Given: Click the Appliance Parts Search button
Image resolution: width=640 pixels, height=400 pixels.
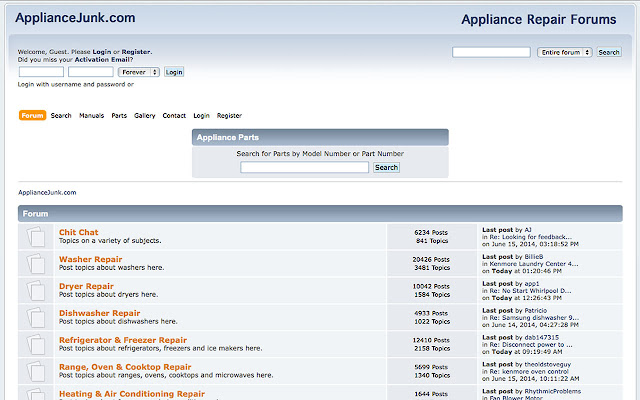Looking at the screenshot, I should 386,167.
